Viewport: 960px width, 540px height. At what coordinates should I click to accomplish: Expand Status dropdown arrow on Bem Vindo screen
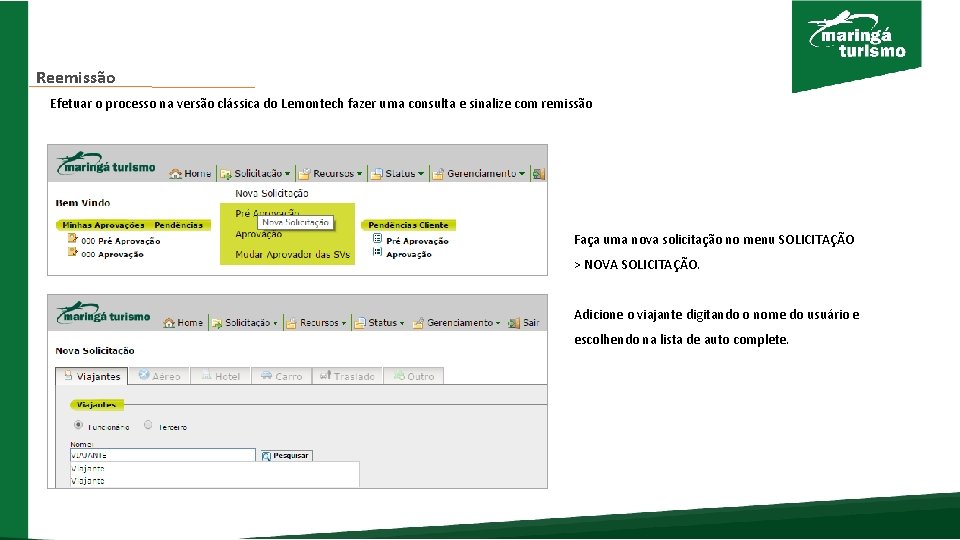coord(421,174)
